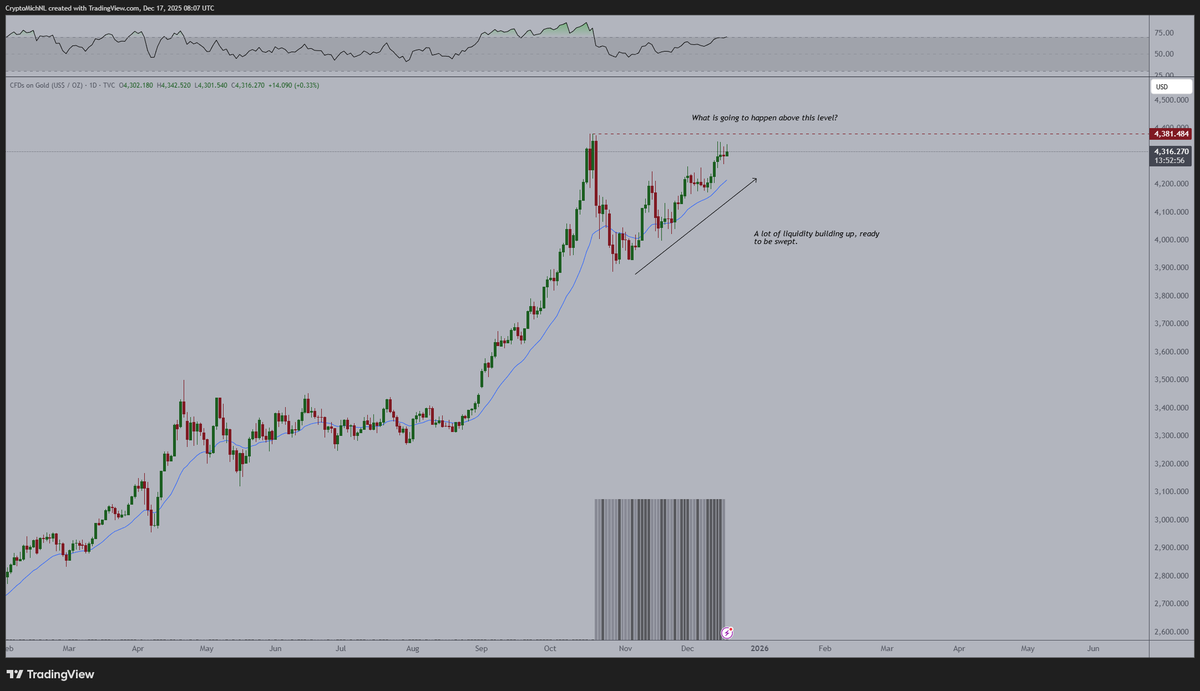
Task: Click the 4,500.000 price axis label
Action: (1170, 100)
